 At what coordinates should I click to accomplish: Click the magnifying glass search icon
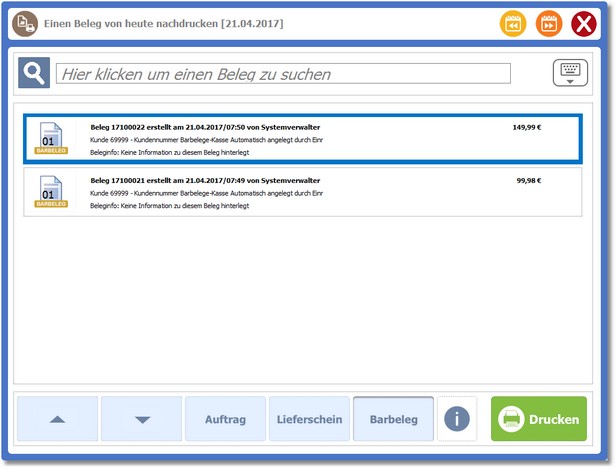pyautogui.click(x=35, y=73)
